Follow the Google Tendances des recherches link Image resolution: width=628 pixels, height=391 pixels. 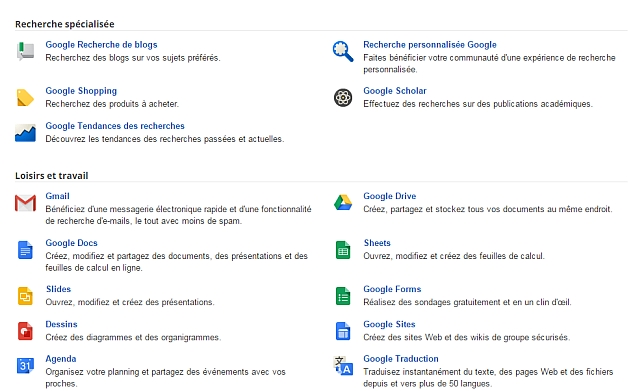115,126
